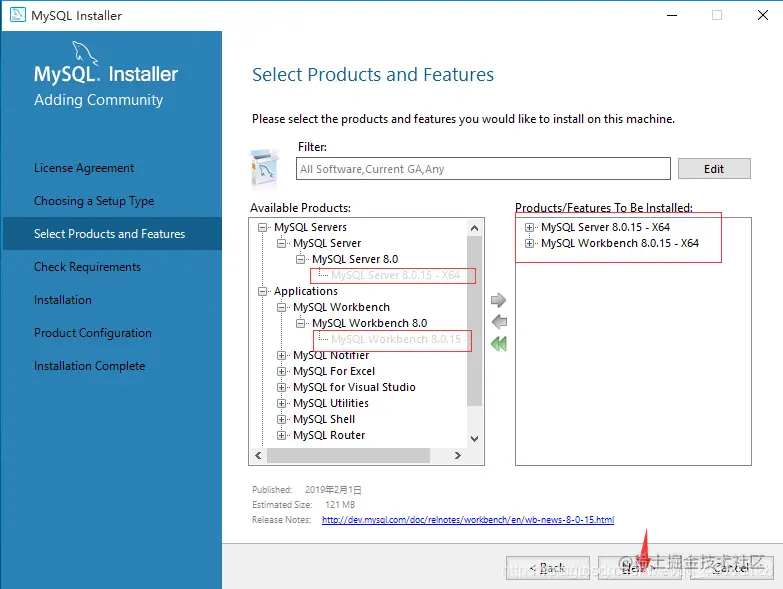The height and width of the screenshot is (589, 783).
Task: Click the MySQL dolphin logo
Action: (85, 53)
